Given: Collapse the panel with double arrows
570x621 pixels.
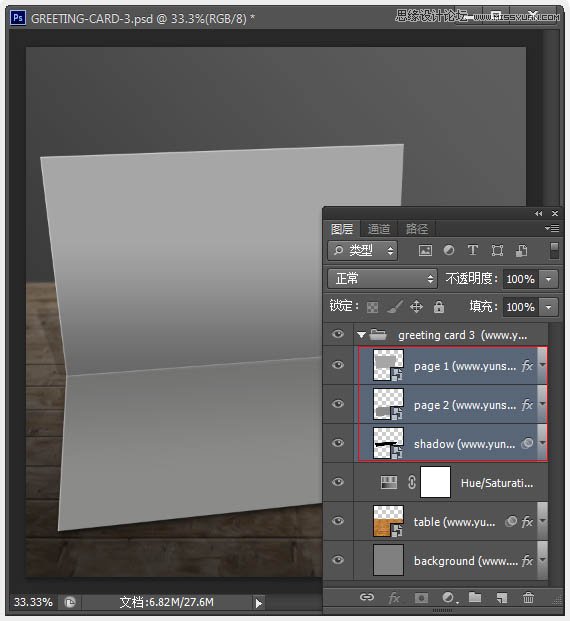Looking at the screenshot, I should [x=538, y=213].
